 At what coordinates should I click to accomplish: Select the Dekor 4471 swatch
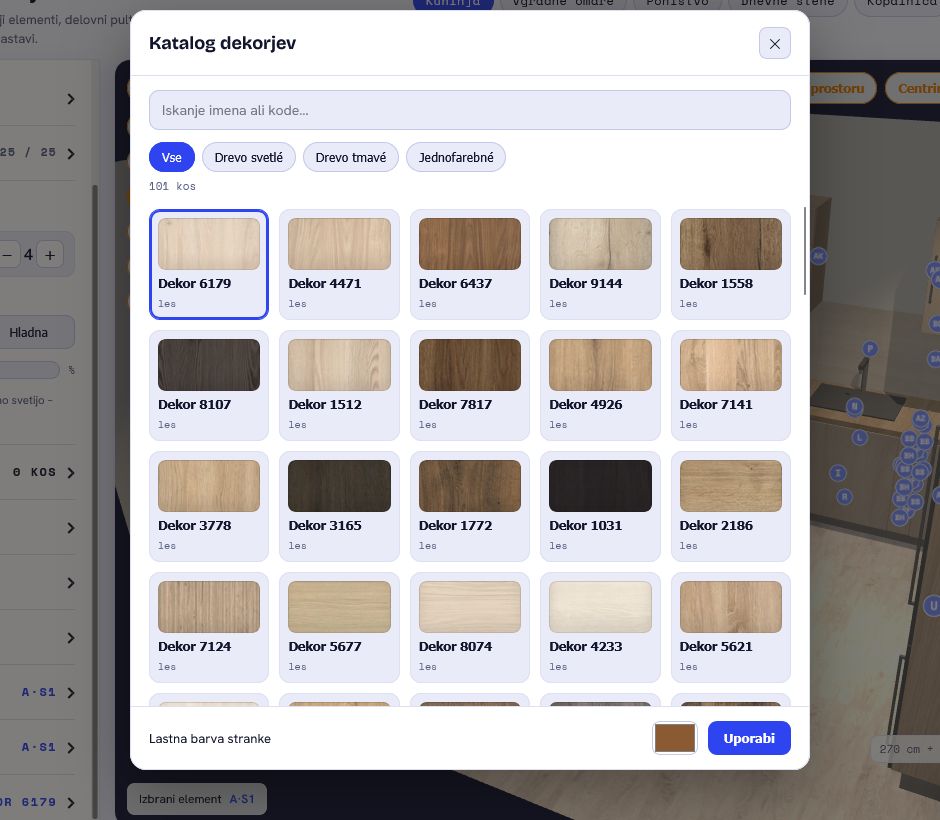click(x=339, y=264)
